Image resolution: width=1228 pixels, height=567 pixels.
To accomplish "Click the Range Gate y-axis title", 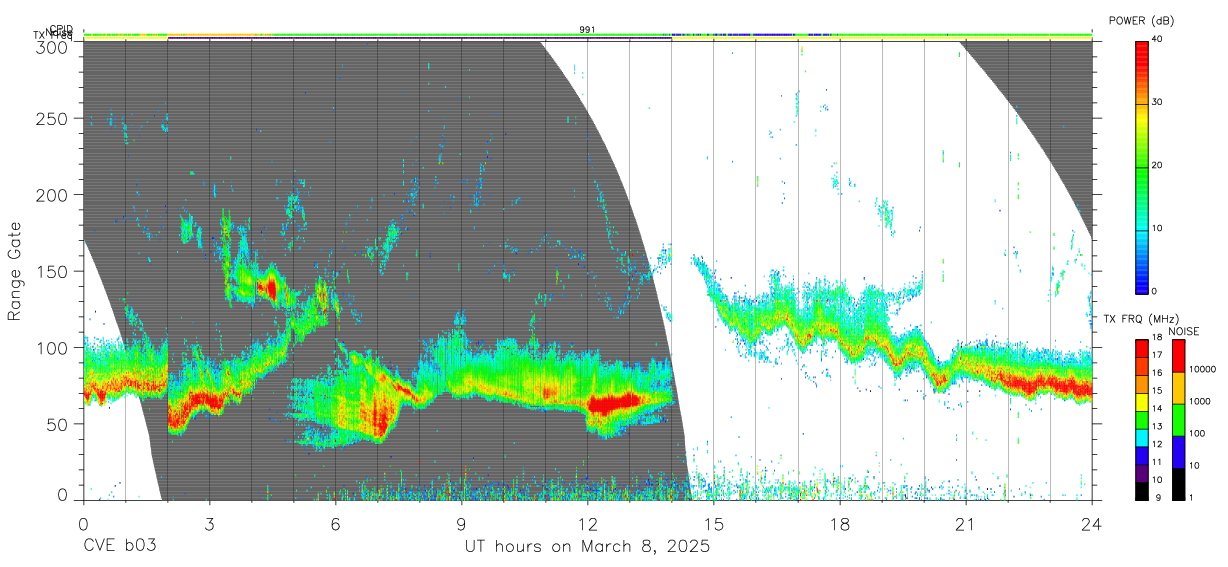I will tap(15, 270).
